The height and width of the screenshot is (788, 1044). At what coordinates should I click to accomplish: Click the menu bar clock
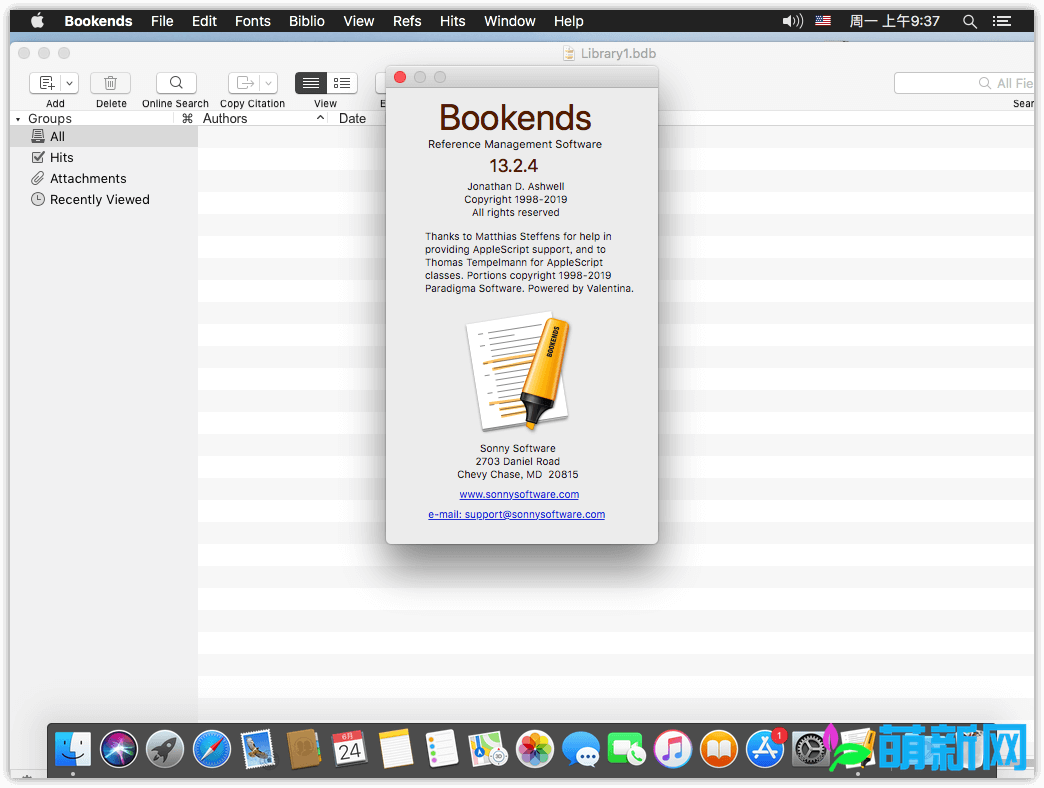(894, 21)
